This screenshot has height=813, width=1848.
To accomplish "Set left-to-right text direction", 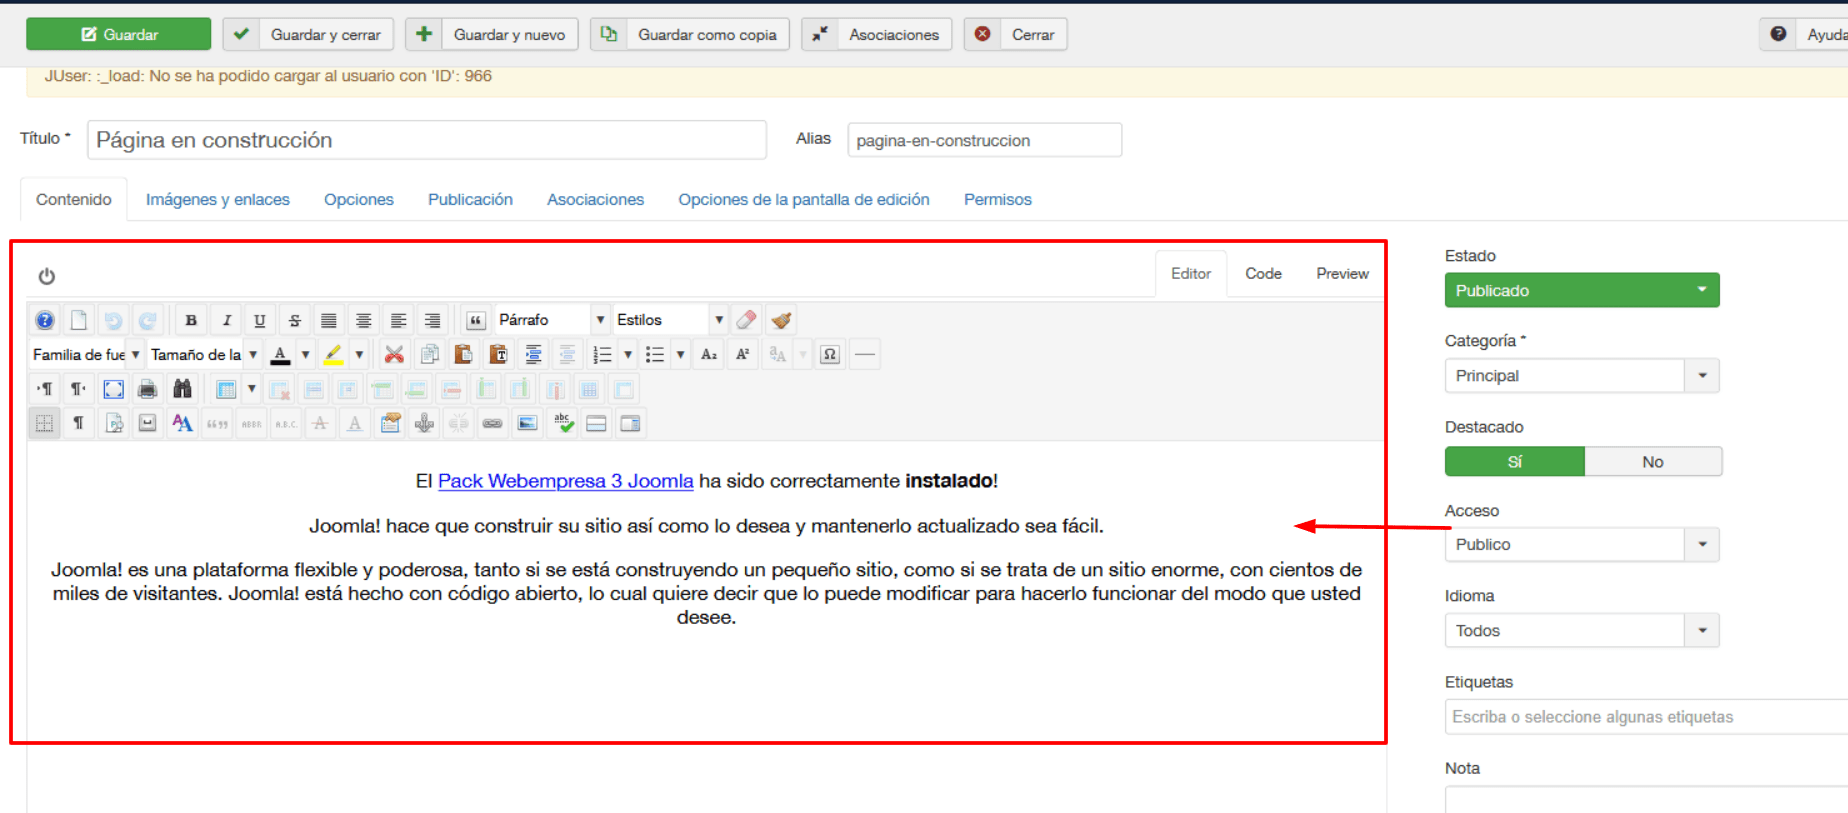I will pyautogui.click(x=45, y=389).
